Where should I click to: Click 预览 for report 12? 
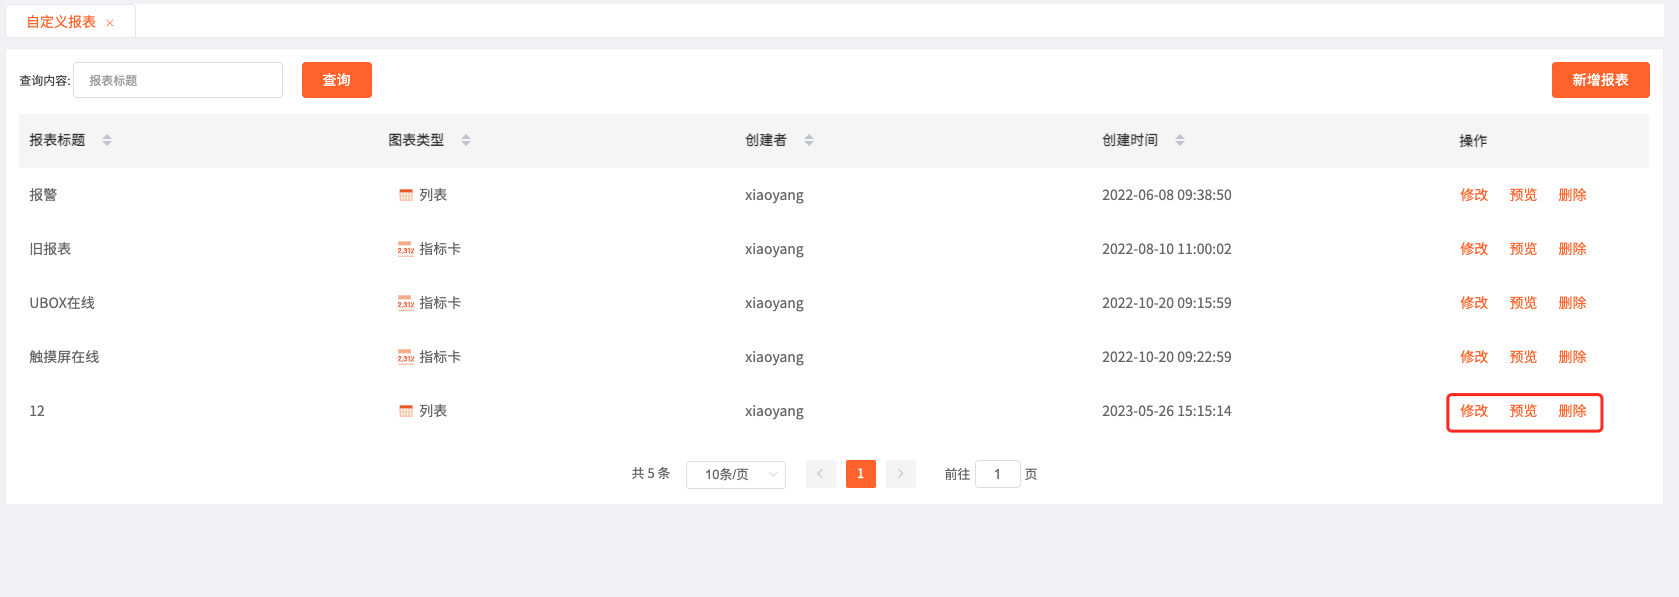point(1523,411)
